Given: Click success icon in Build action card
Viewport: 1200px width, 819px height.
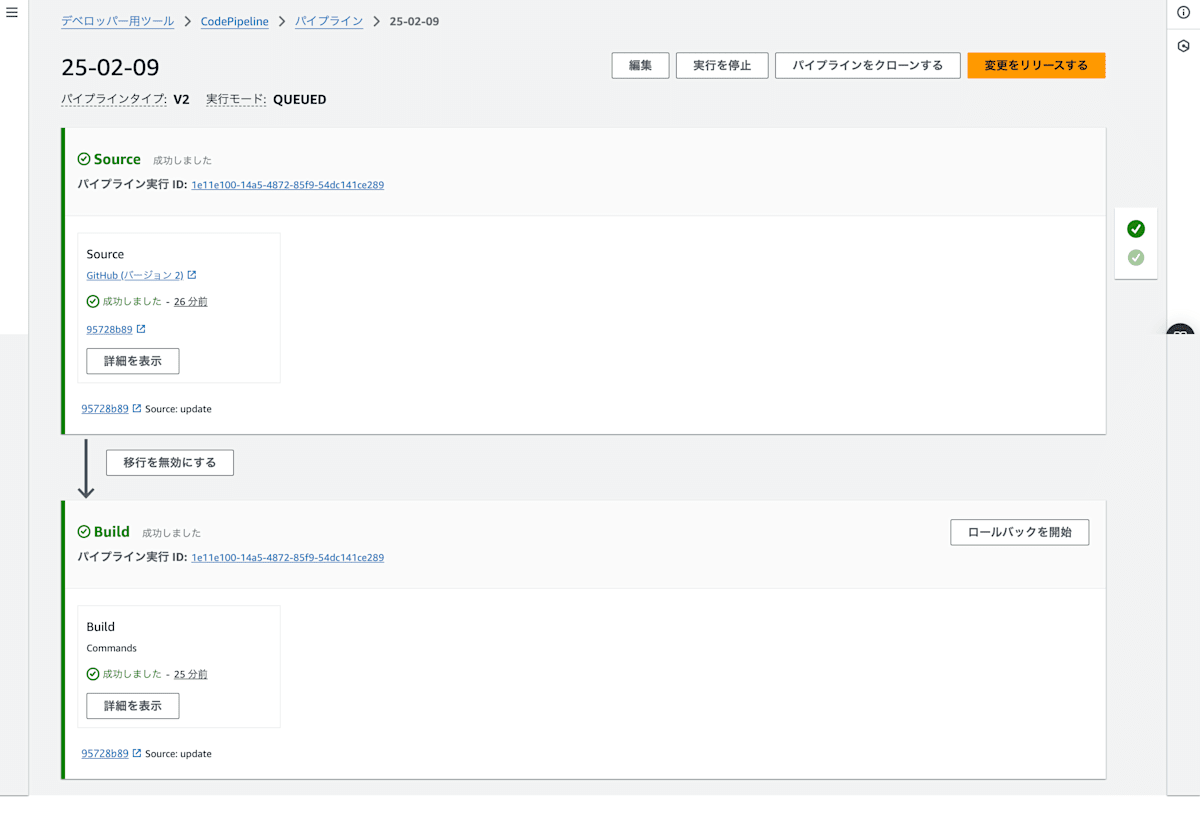Looking at the screenshot, I should tap(93, 674).
